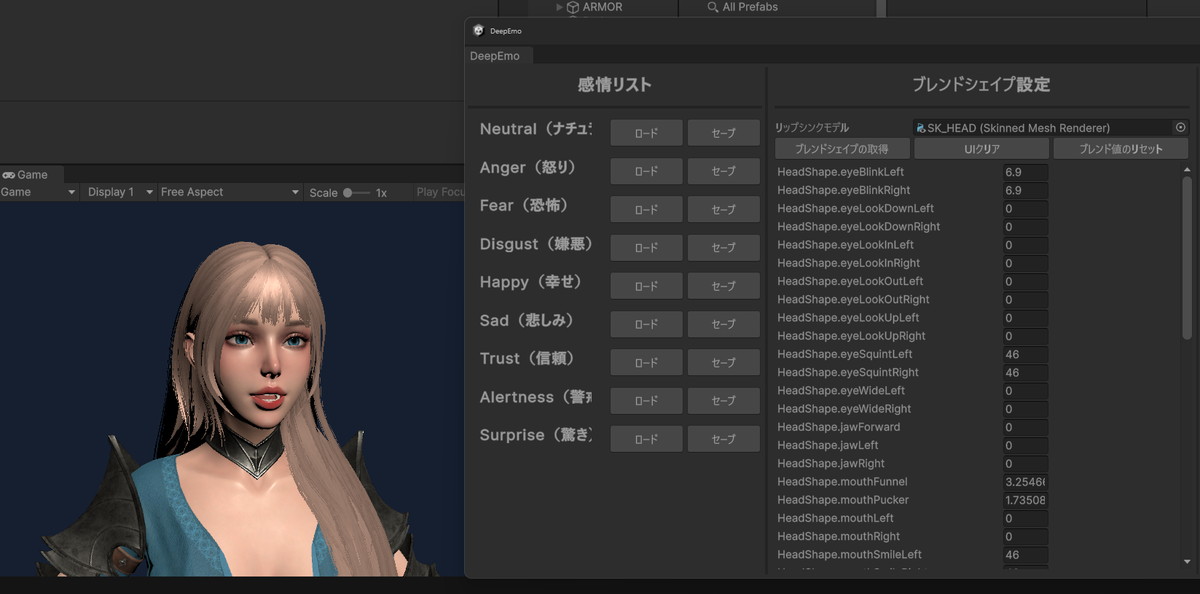The image size is (1200, 594).
Task: Load the Surprise emotion with ロード button
Action: (x=646, y=439)
